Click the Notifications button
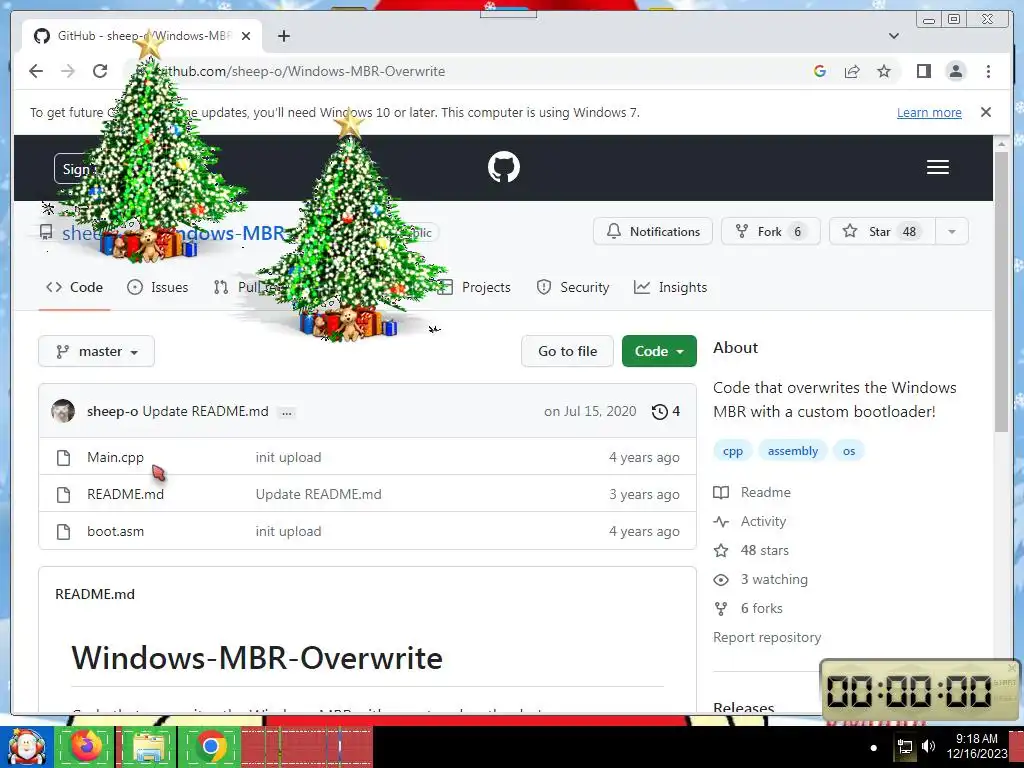The image size is (1024, 768). 652,231
